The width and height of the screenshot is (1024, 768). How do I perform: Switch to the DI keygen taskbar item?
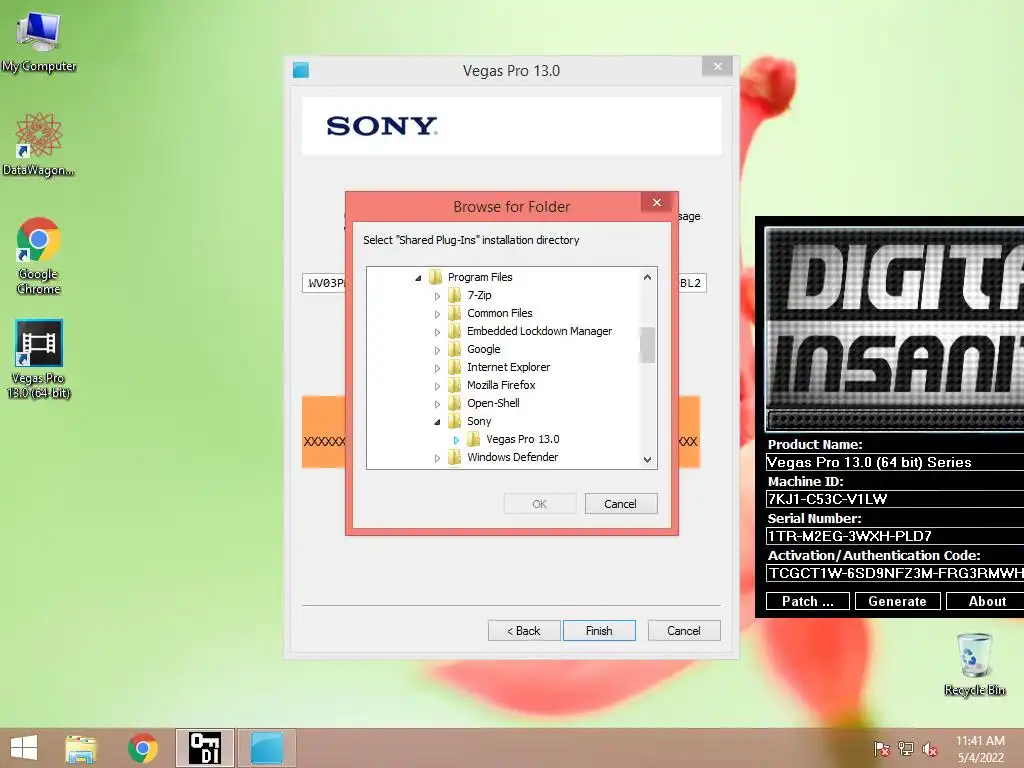point(204,748)
